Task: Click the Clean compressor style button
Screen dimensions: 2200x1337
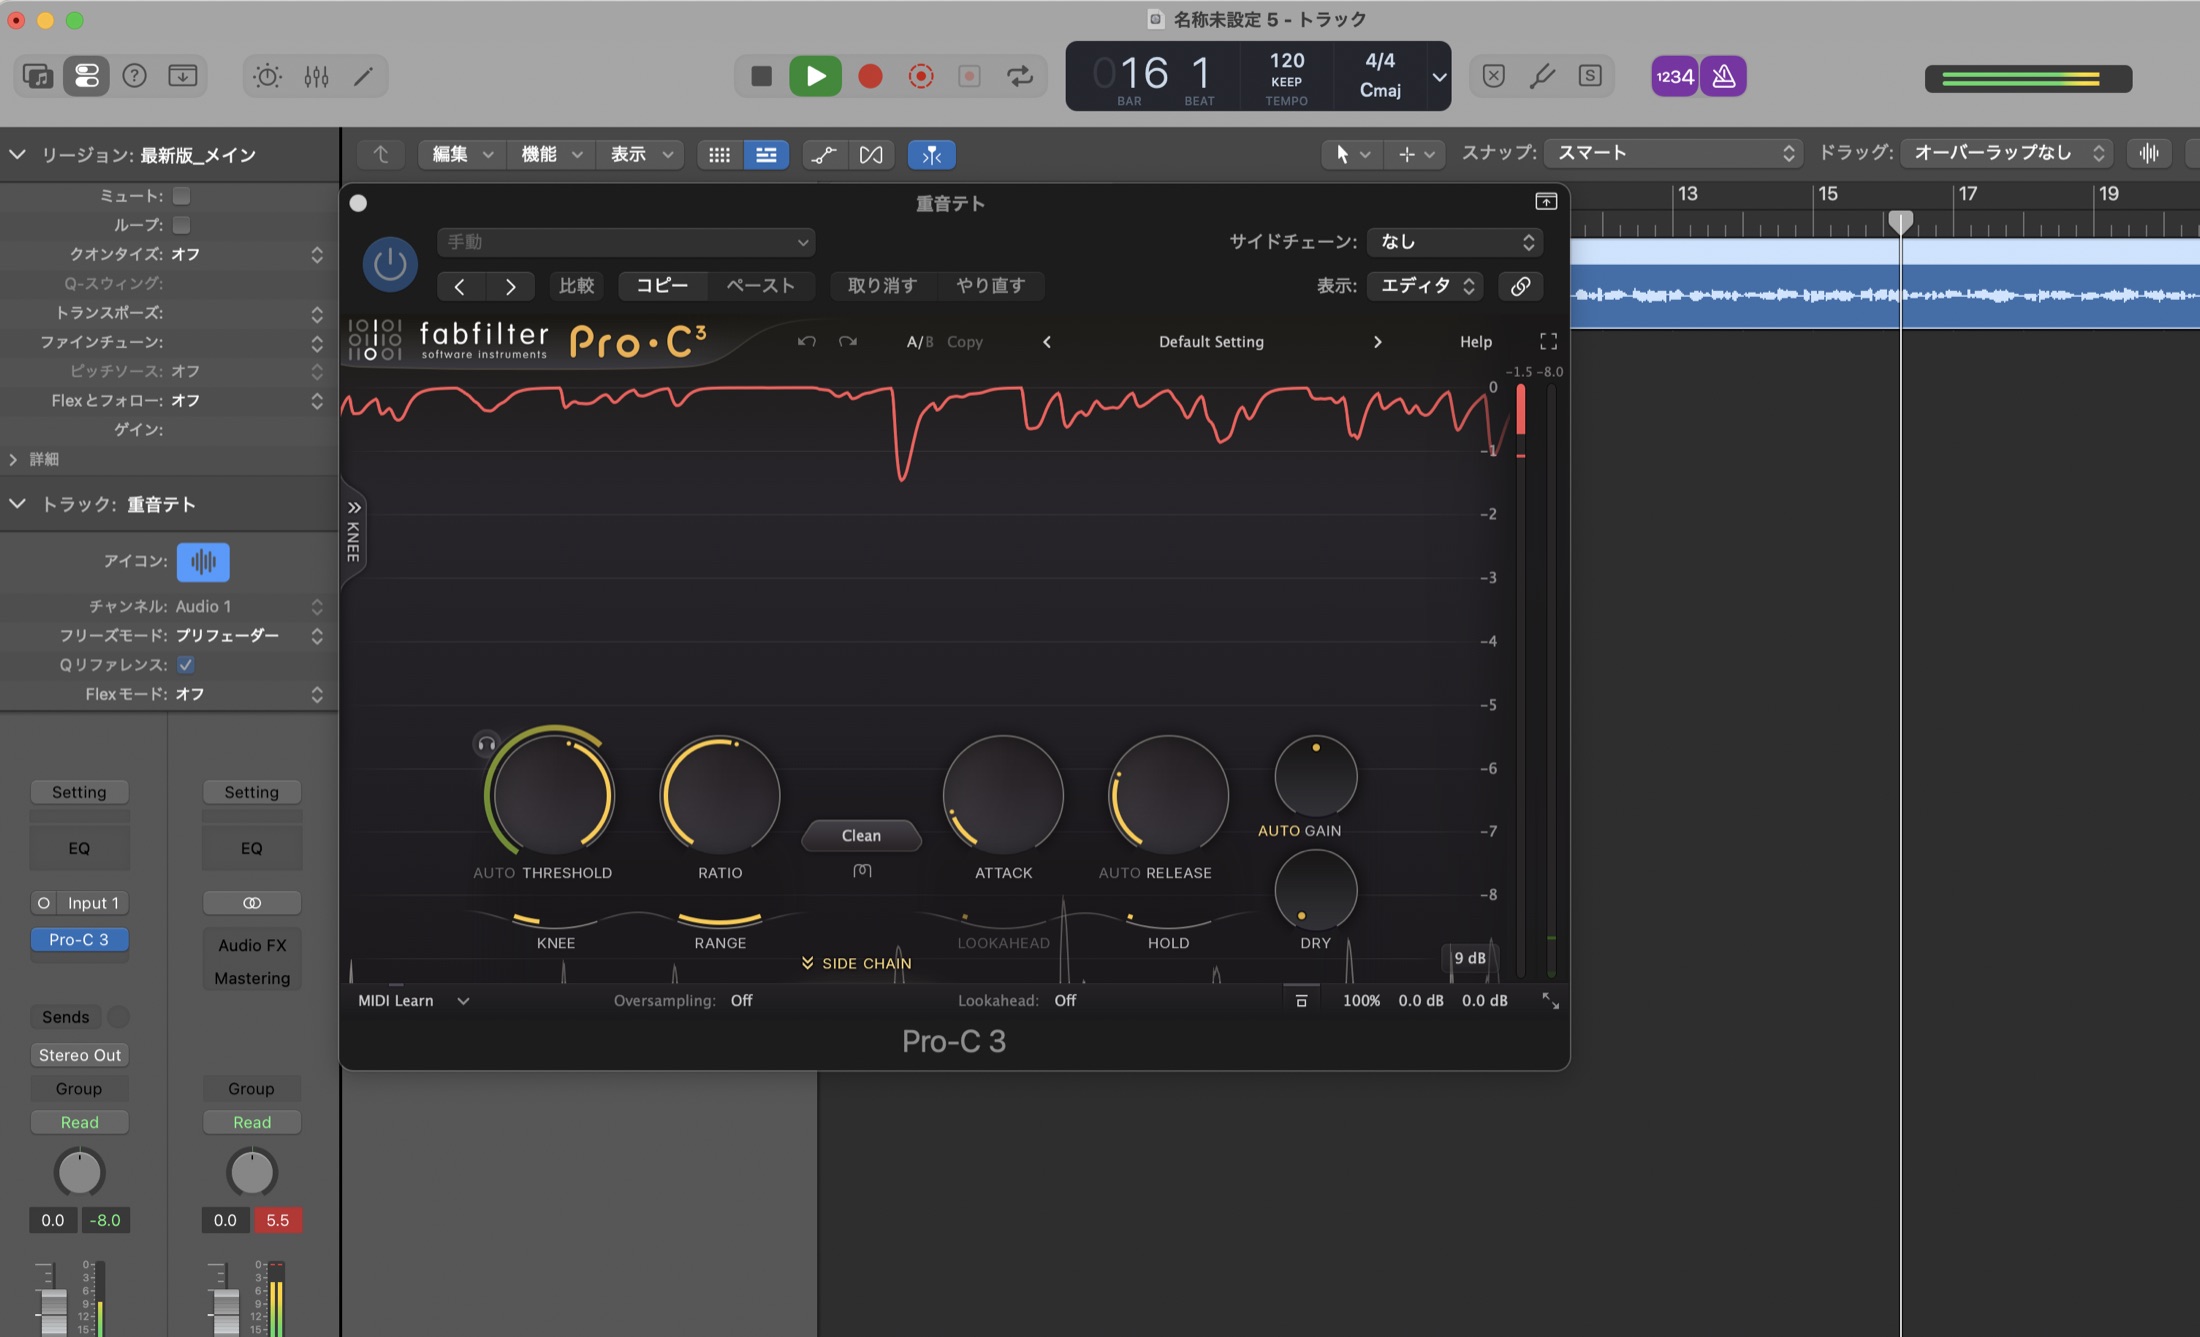Action: (x=861, y=836)
